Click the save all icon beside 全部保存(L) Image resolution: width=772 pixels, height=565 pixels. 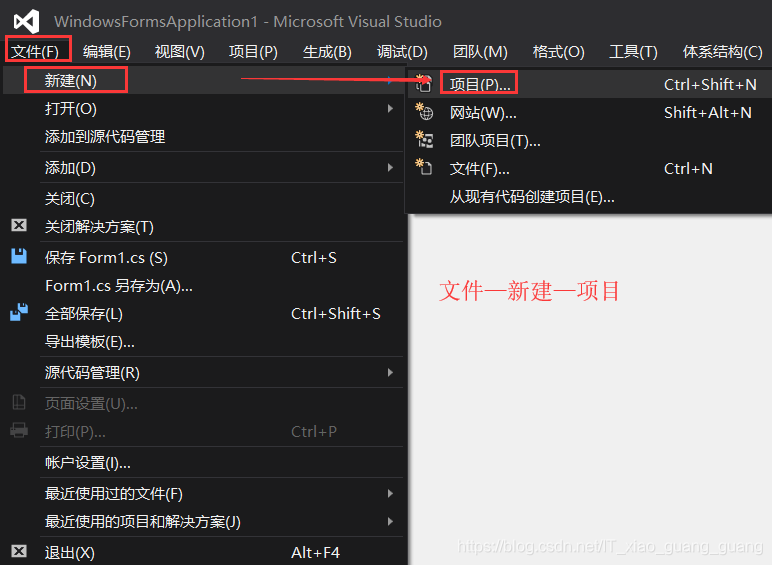pos(19,313)
